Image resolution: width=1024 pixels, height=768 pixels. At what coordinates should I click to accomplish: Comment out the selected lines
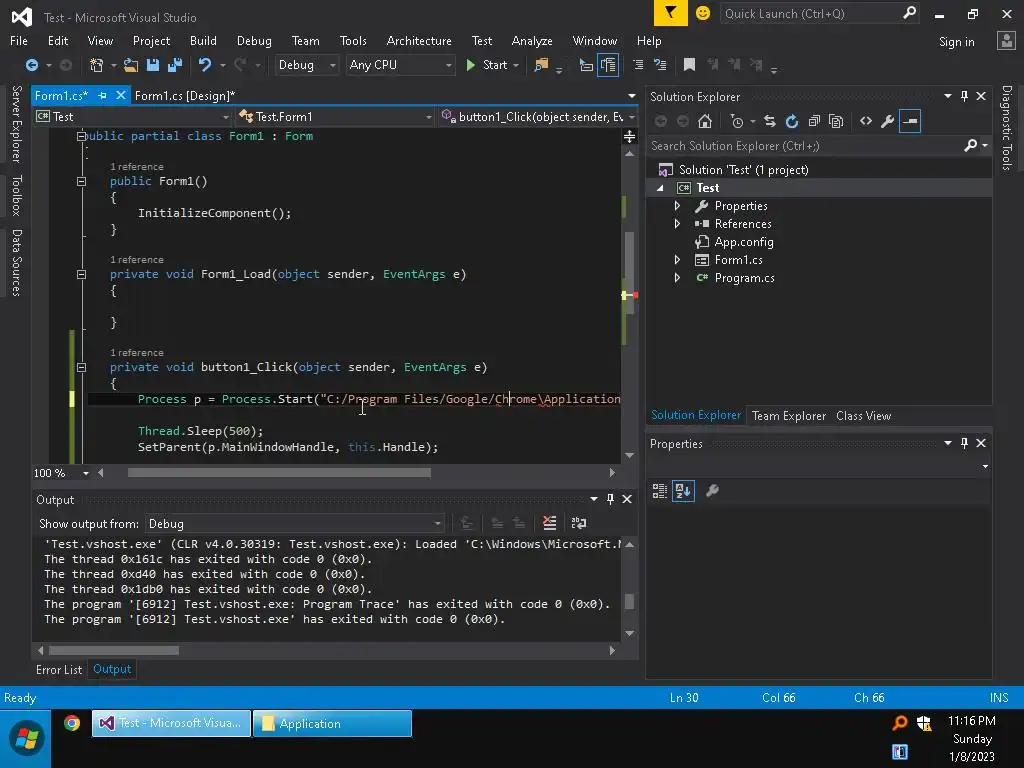pos(638,65)
